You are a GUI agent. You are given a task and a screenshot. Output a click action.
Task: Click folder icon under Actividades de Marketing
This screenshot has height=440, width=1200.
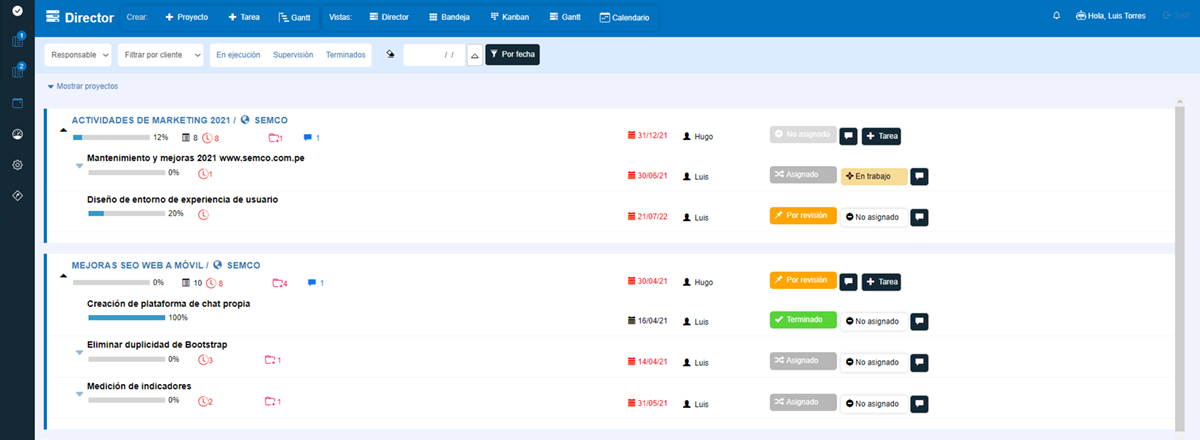[x=276, y=137]
